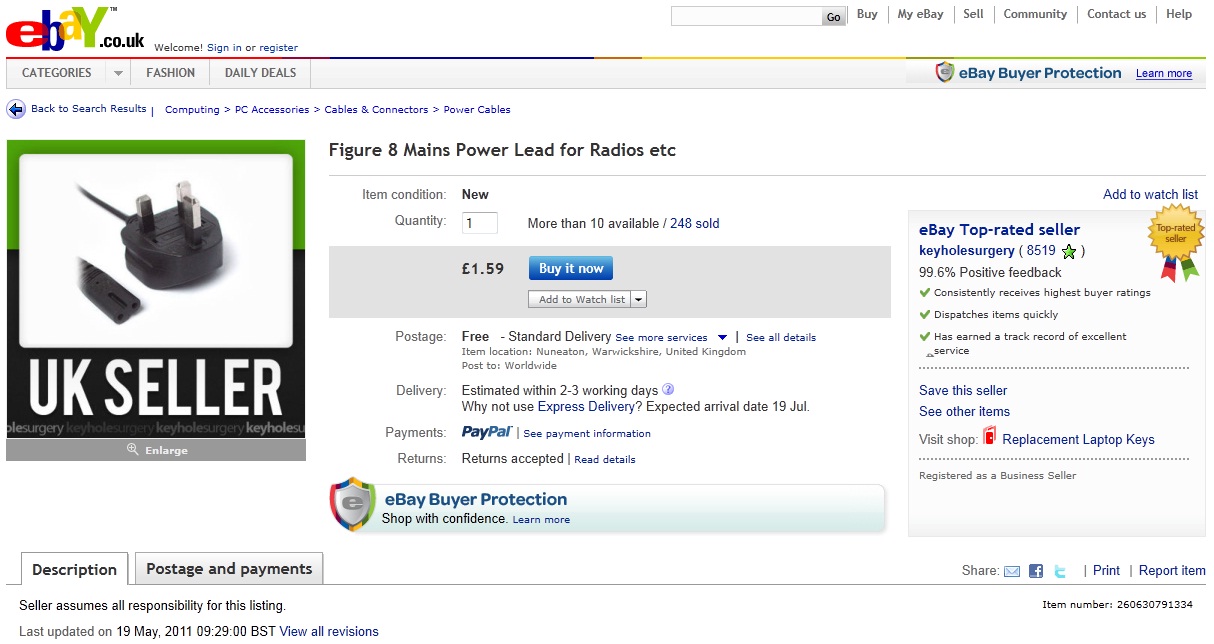This screenshot has width=1214, height=644.
Task: Click the Go search button
Action: pyautogui.click(x=834, y=17)
